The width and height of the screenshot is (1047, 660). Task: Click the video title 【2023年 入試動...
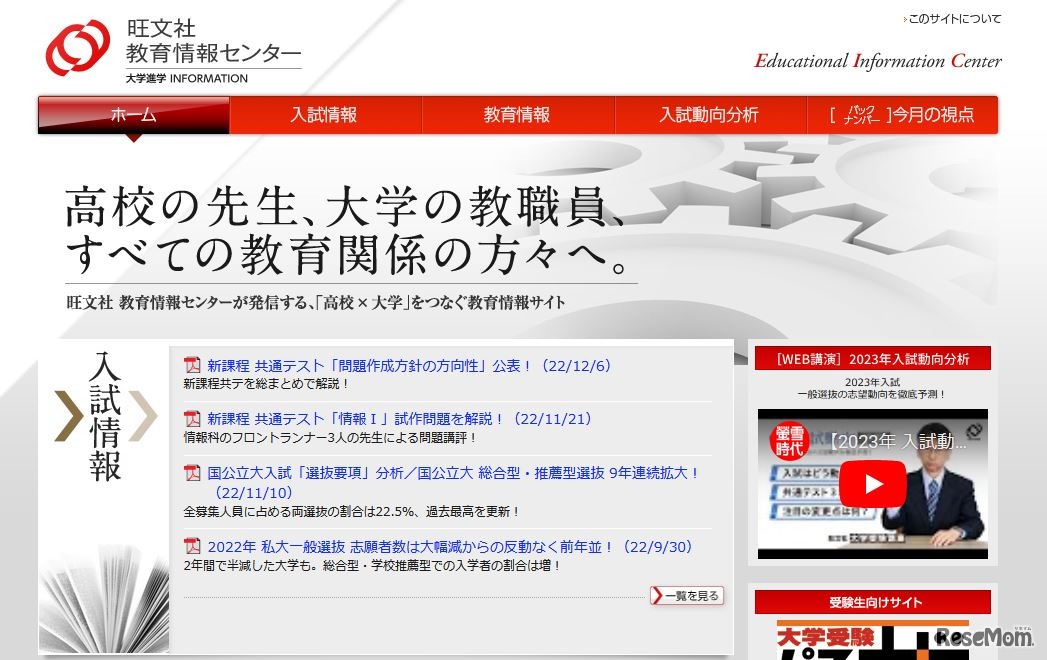coord(898,442)
